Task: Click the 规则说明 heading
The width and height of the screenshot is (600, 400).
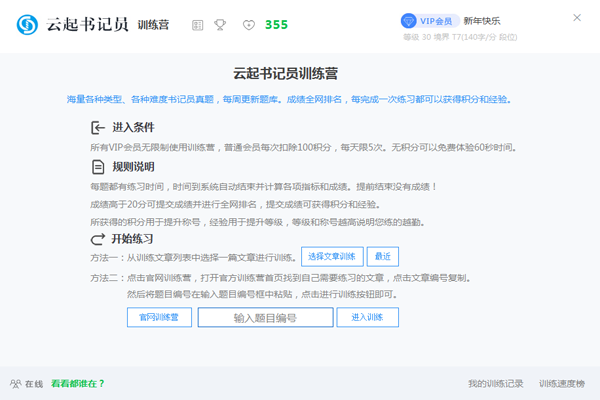Action: tap(133, 167)
